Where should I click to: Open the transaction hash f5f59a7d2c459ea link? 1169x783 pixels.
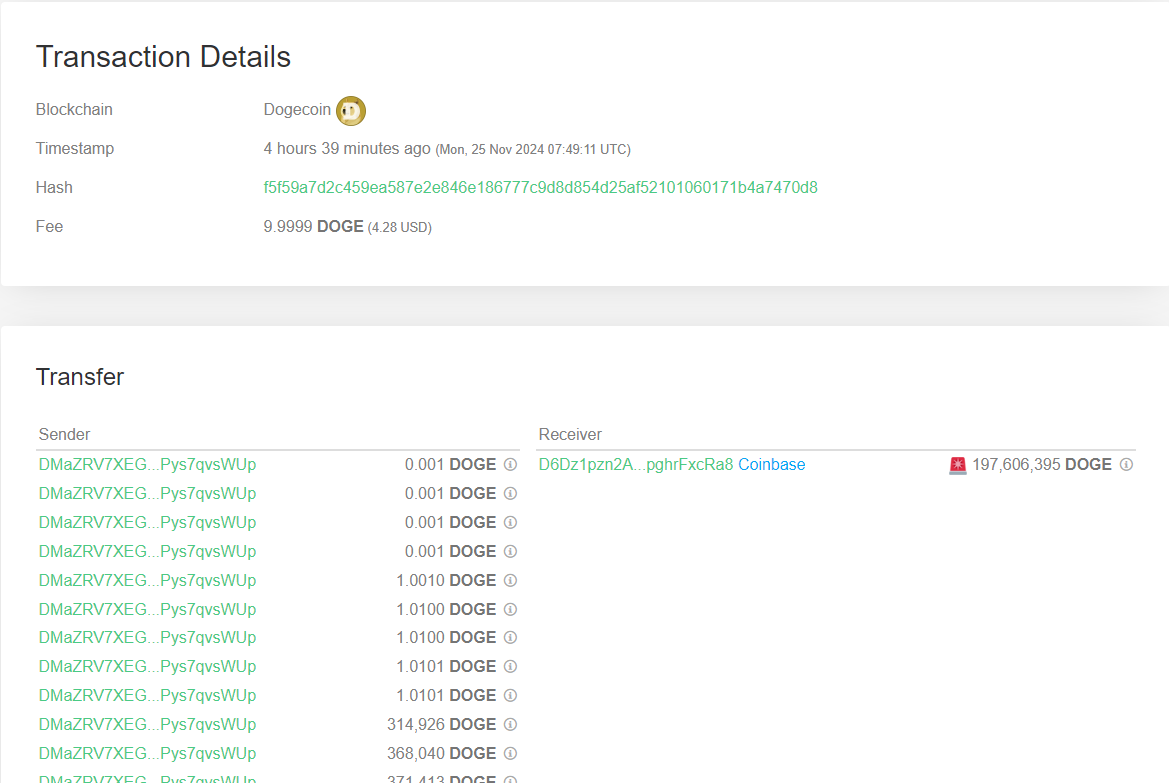[x=541, y=187]
